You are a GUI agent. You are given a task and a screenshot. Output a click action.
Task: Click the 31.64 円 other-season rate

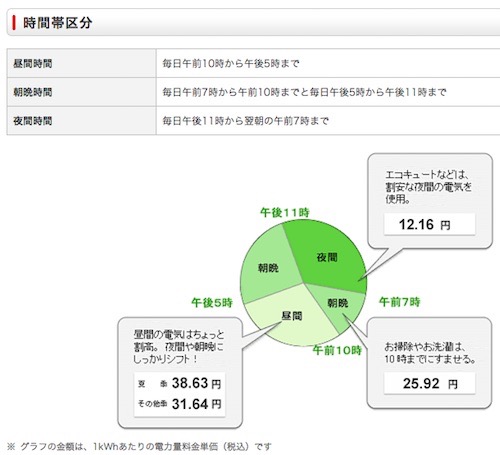coord(196,404)
